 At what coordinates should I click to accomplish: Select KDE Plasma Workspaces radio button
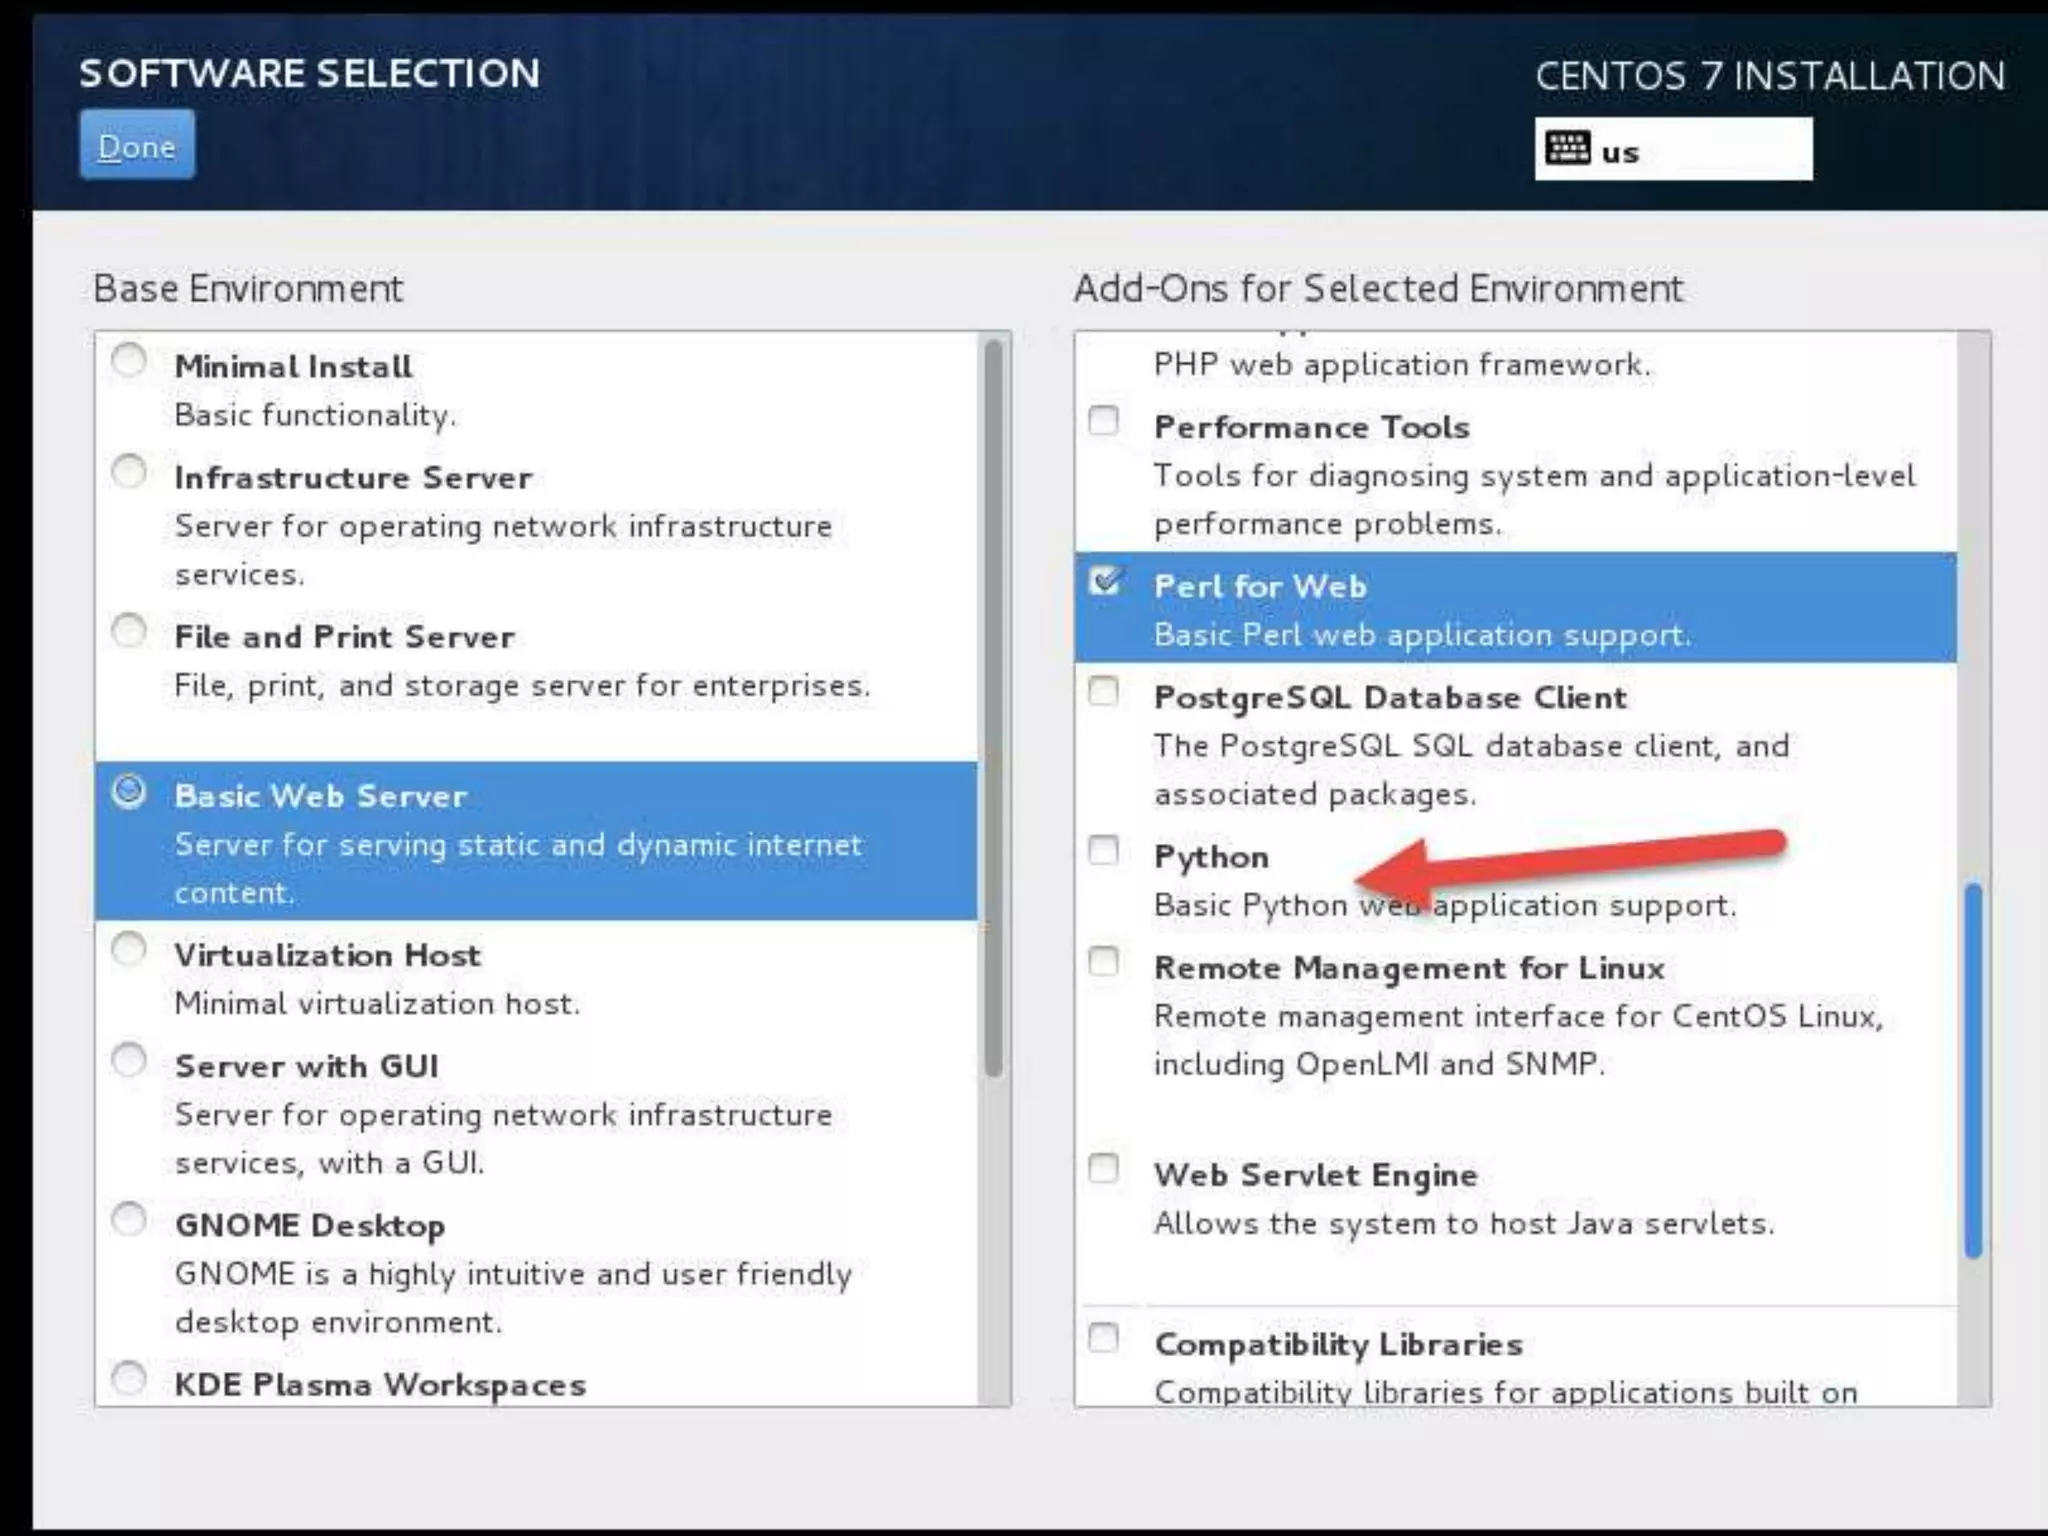click(129, 1379)
